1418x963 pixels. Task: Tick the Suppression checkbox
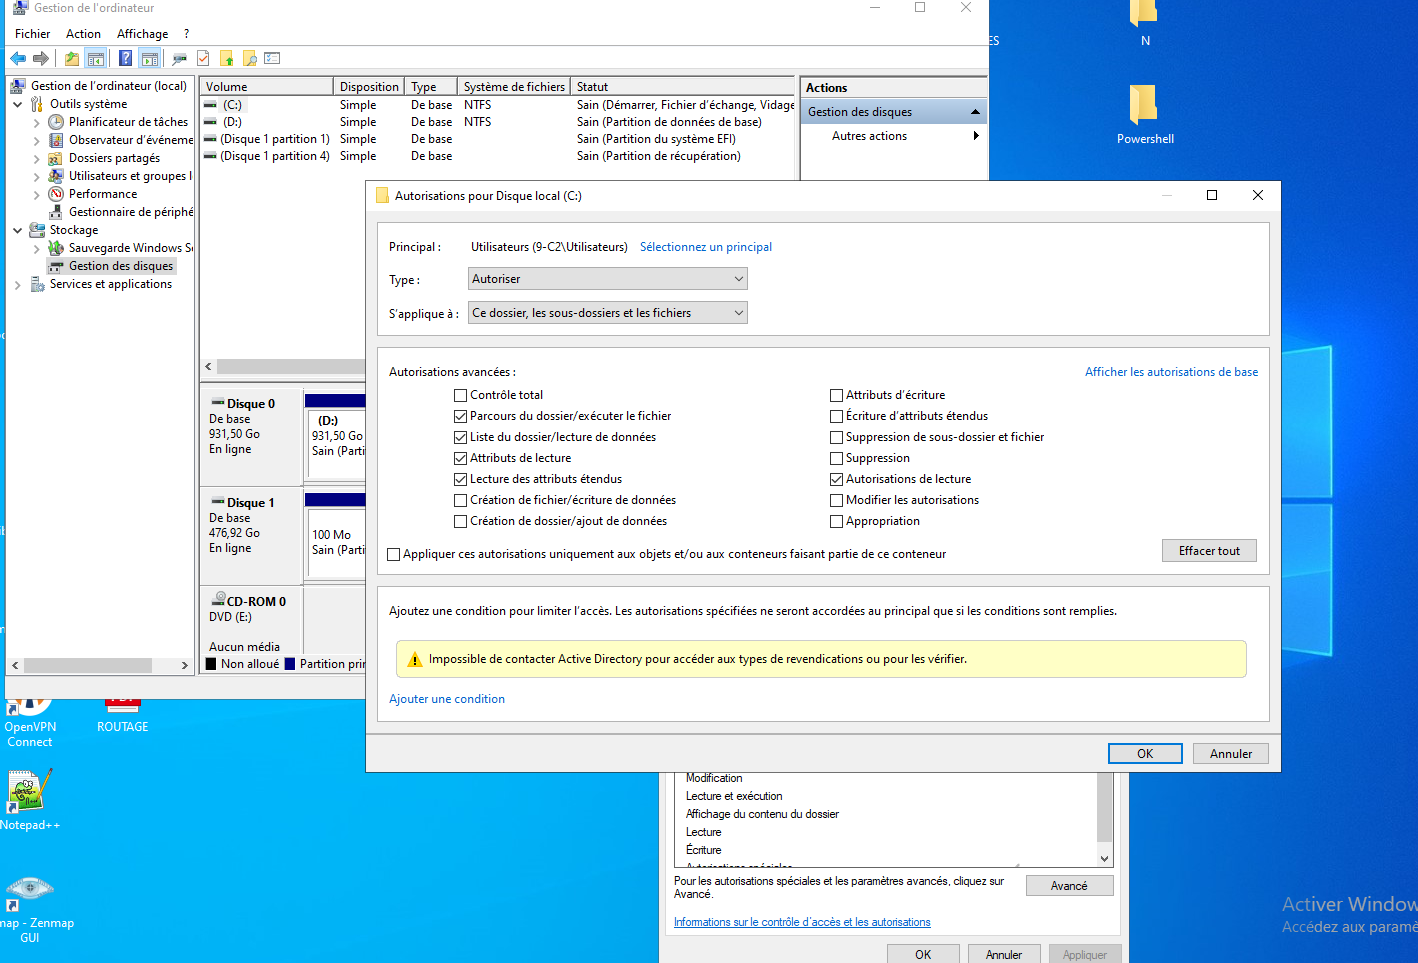[x=837, y=458]
